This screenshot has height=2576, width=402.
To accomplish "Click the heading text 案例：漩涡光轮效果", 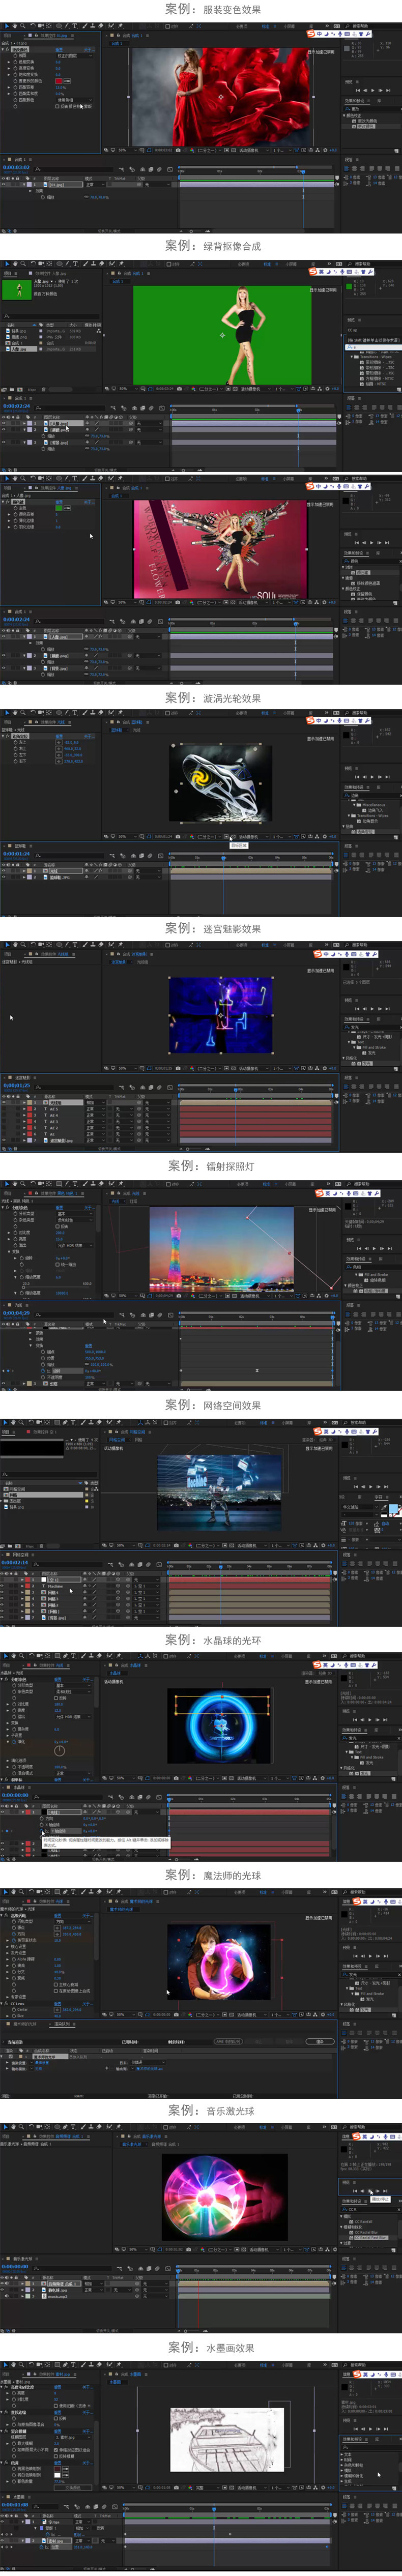I will coord(213,698).
